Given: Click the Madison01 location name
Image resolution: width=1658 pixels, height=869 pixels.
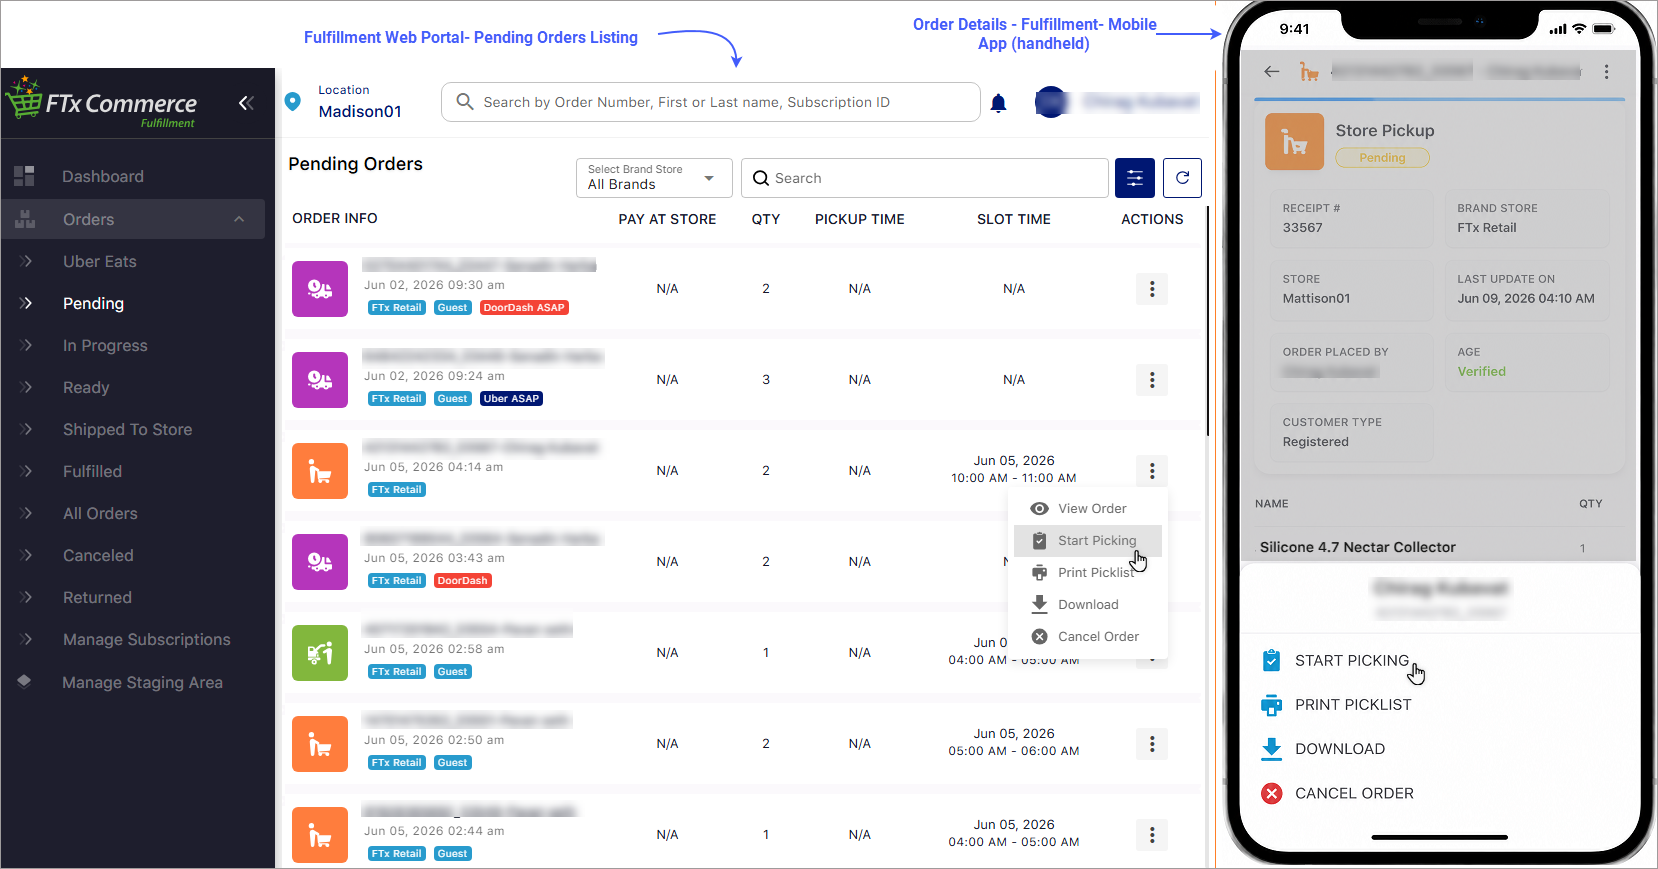Looking at the screenshot, I should [x=360, y=111].
